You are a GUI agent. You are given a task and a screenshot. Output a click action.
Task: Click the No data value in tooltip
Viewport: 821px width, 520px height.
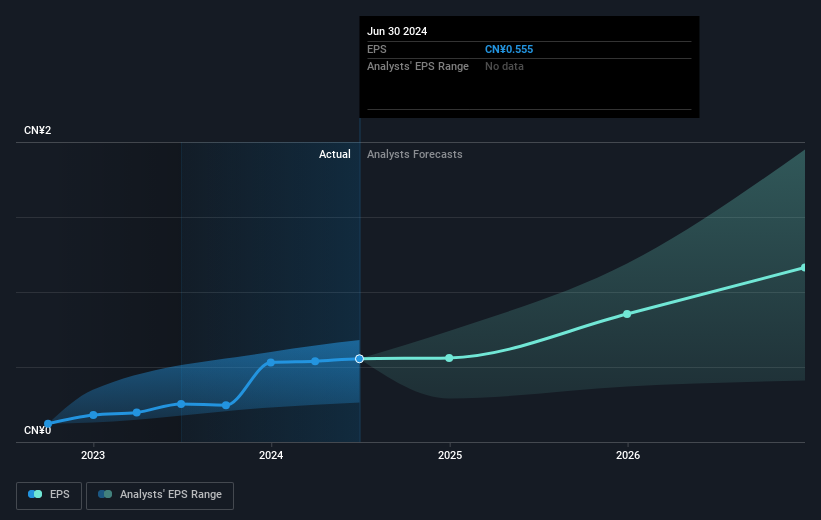pyautogui.click(x=504, y=67)
